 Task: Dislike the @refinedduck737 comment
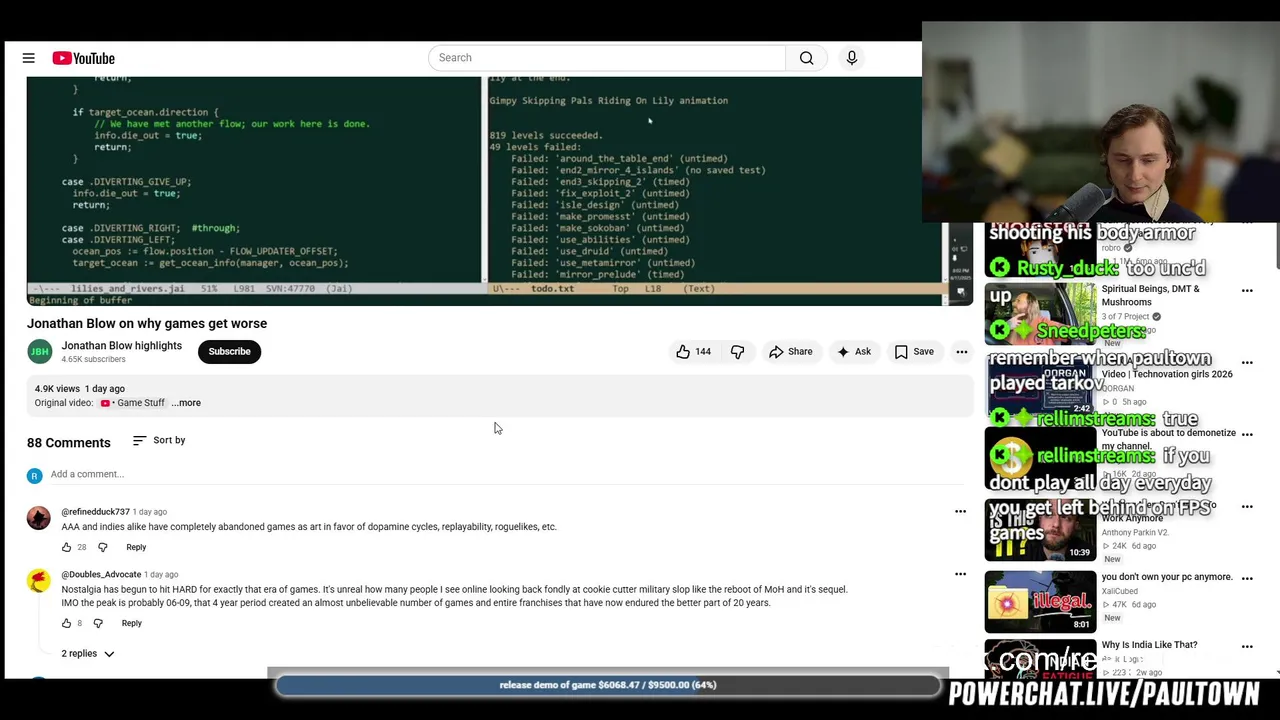click(x=102, y=547)
